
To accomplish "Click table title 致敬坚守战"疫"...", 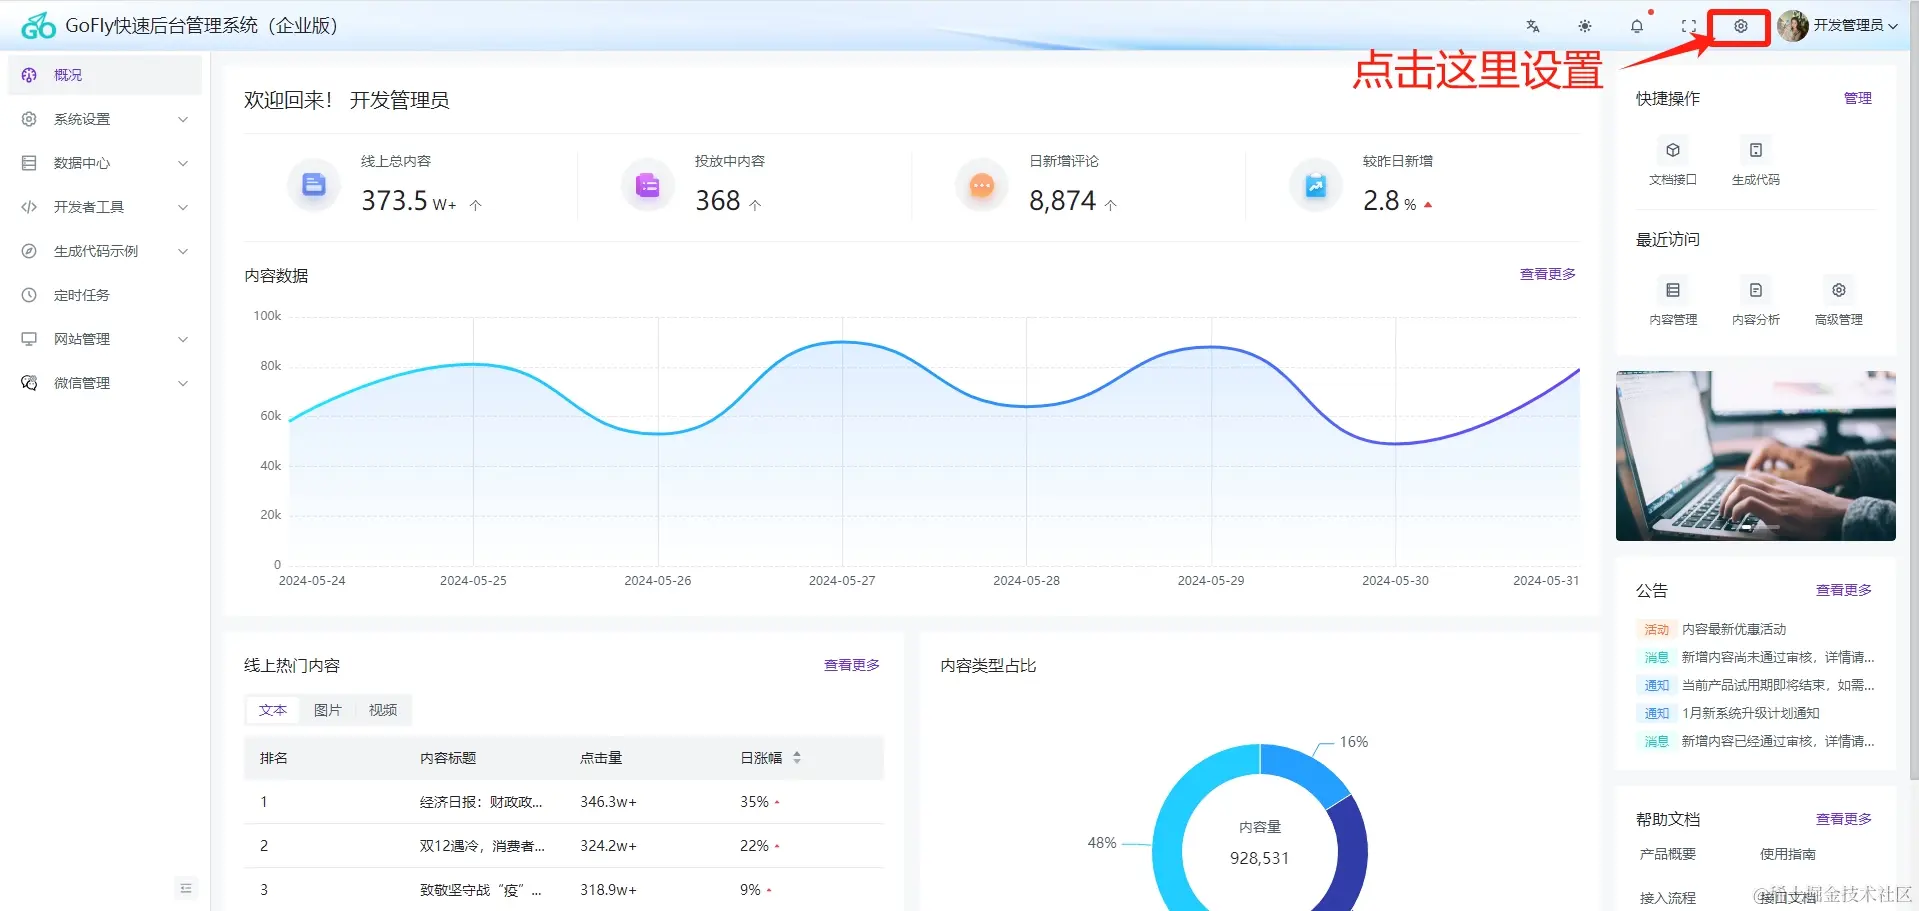I will pyautogui.click(x=481, y=890).
